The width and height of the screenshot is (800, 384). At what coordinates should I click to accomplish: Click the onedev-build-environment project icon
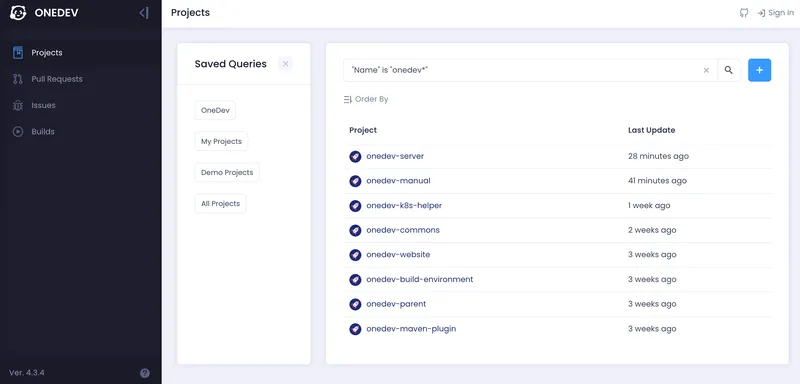tap(355, 279)
